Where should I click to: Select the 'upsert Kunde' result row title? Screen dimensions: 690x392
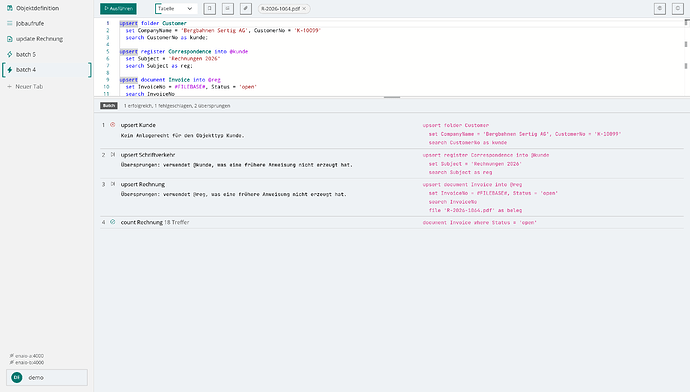(138, 125)
